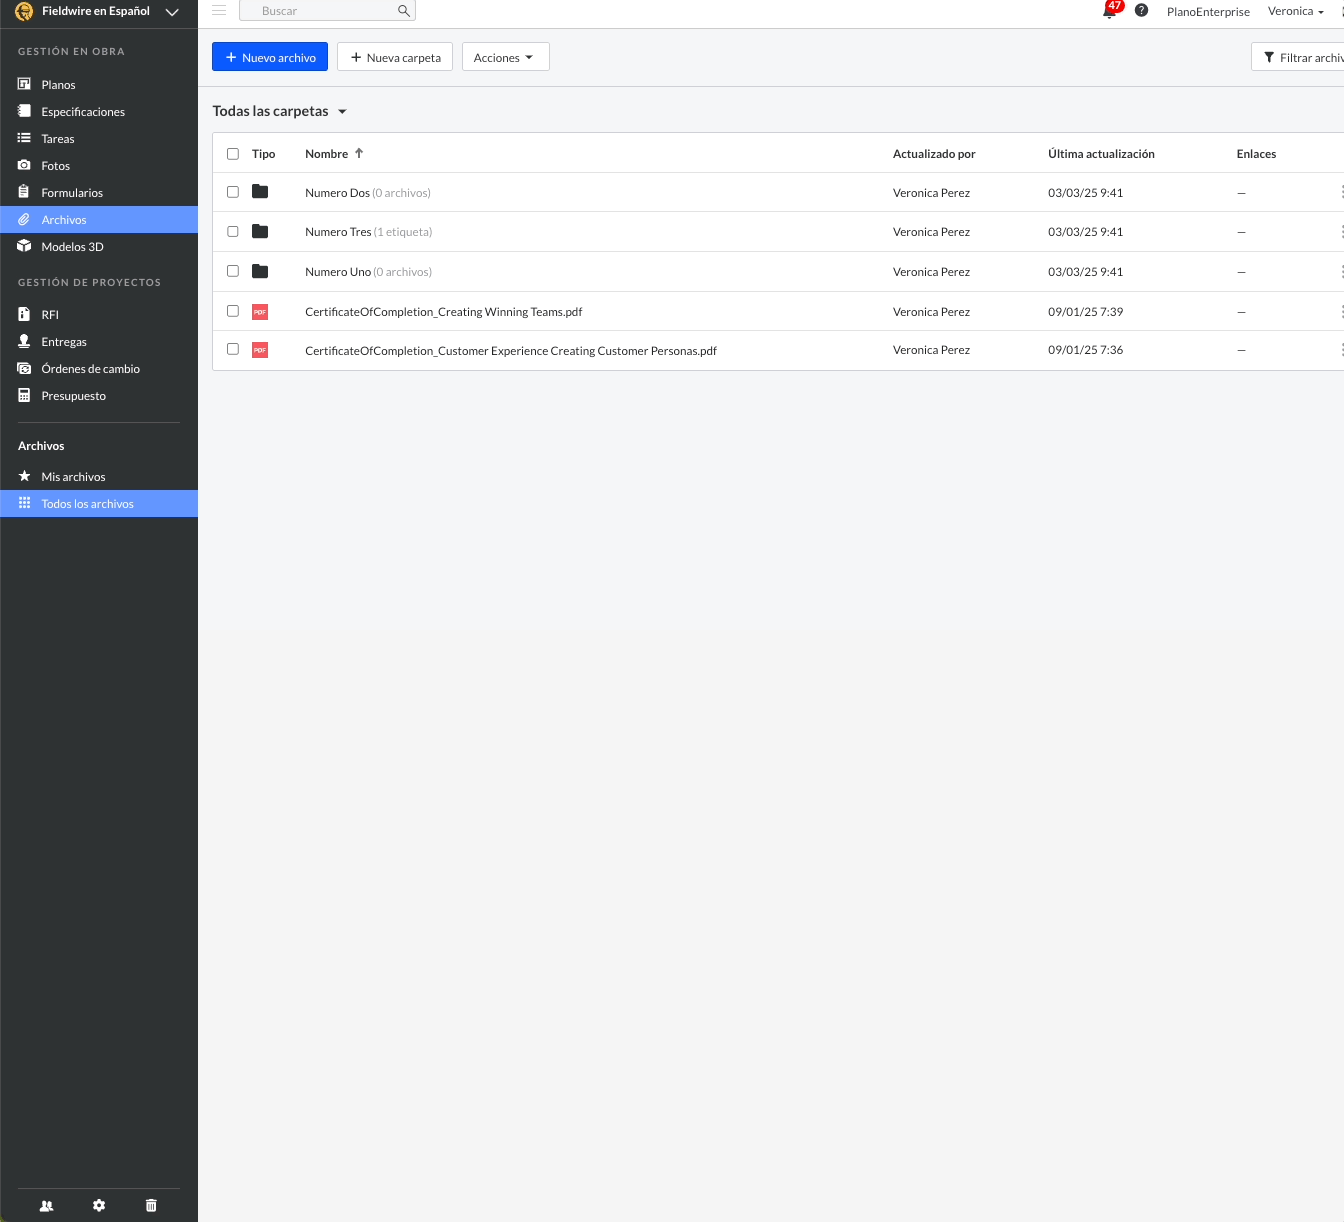Open Numero Tres folder name
Viewport: 1344px width, 1222px height.
tap(338, 232)
